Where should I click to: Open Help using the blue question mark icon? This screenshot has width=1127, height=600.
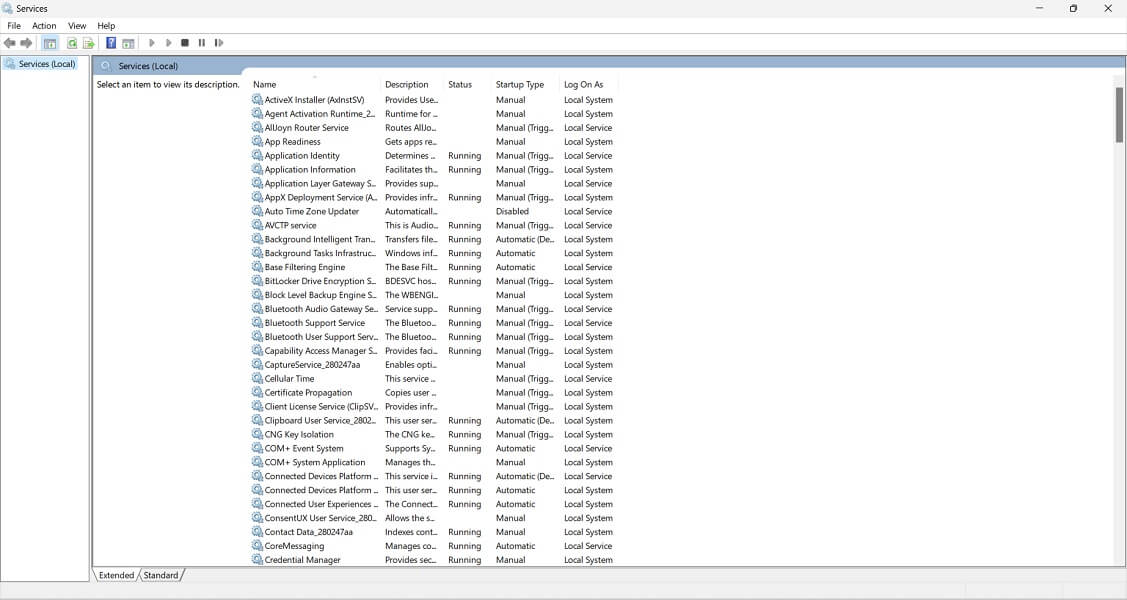point(111,43)
